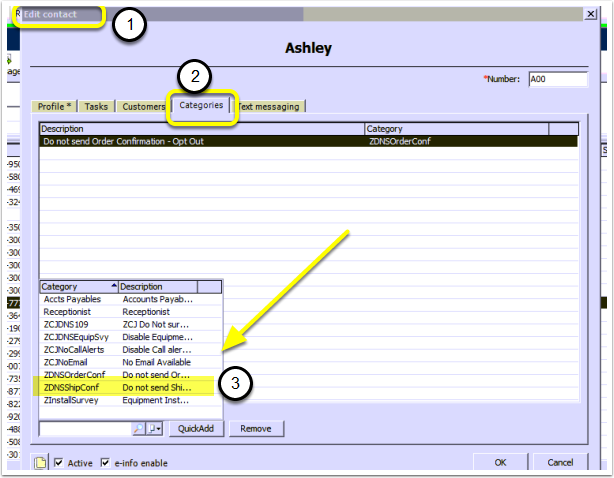614x478 pixels.
Task: Click the QuickAdd button
Action: point(196,429)
